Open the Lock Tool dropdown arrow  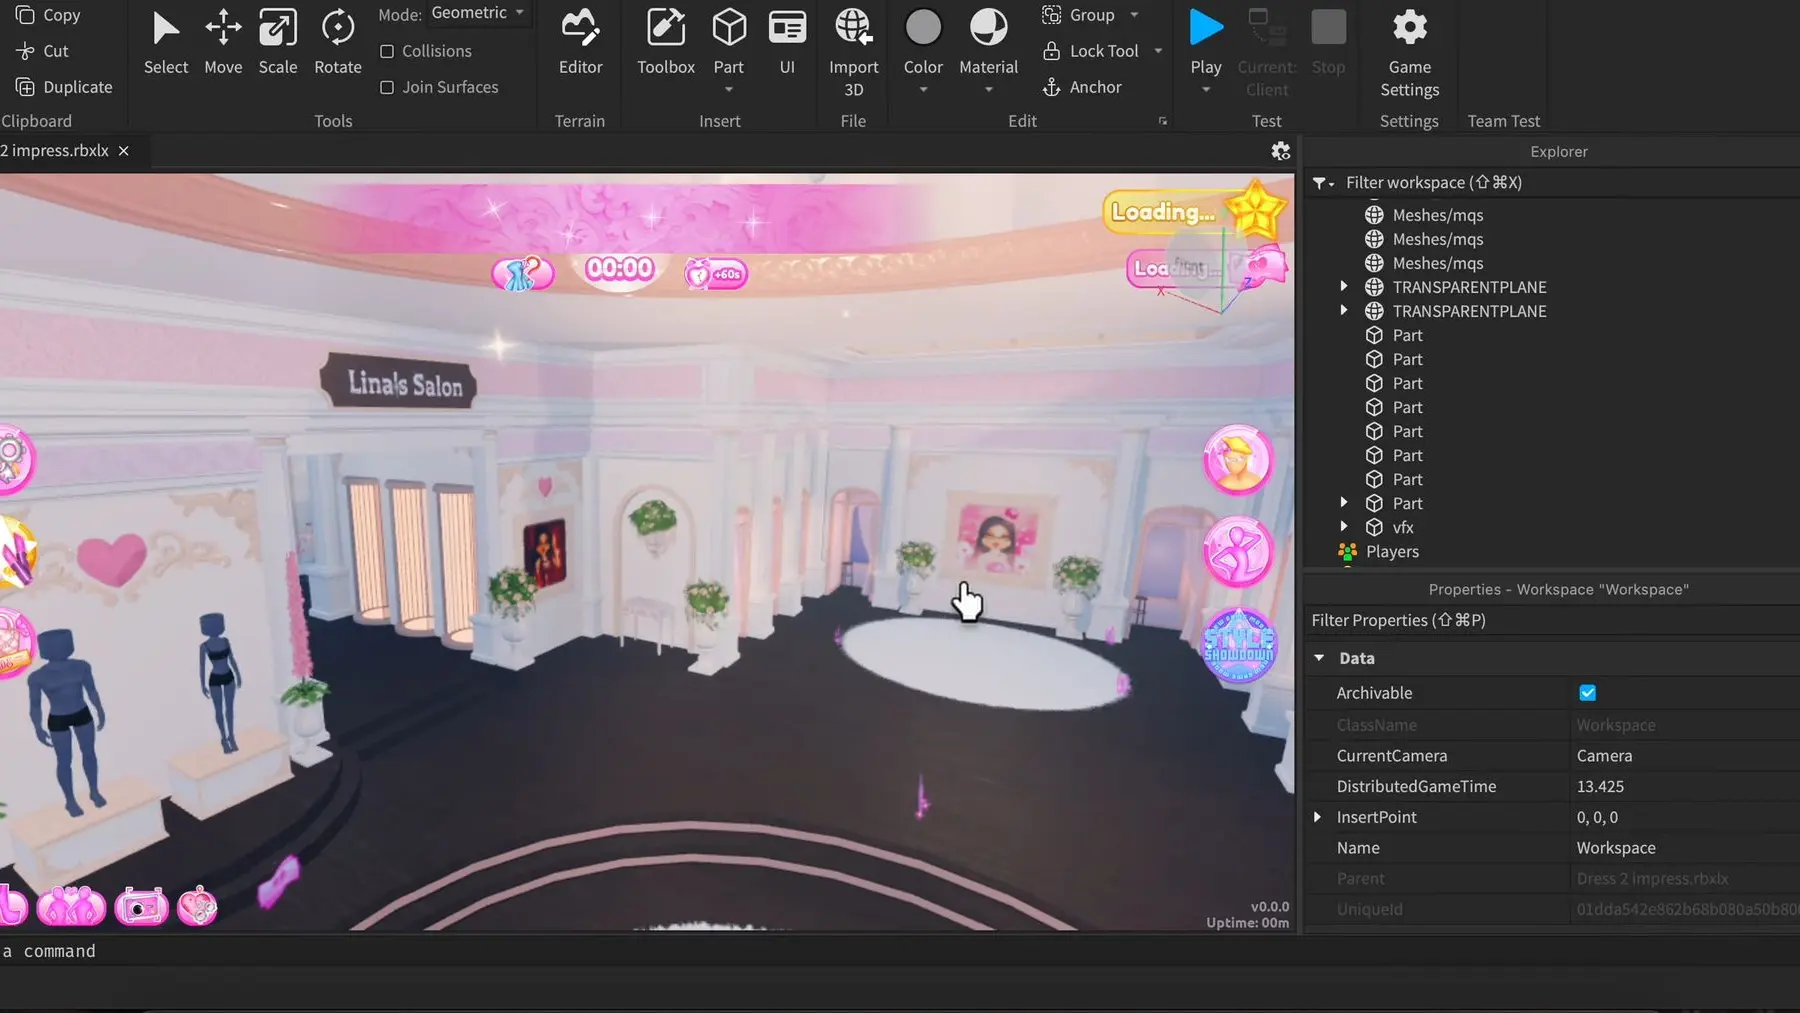pyautogui.click(x=1158, y=51)
